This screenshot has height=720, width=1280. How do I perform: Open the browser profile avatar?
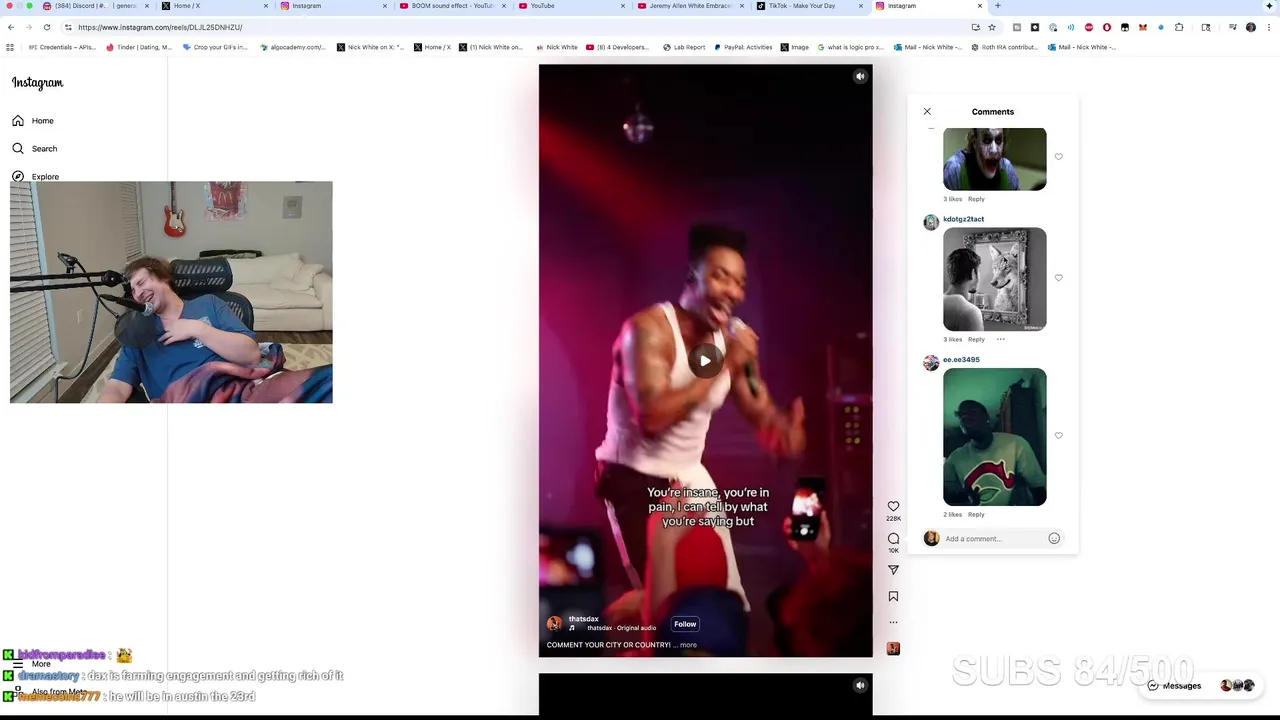pyautogui.click(x=1250, y=27)
